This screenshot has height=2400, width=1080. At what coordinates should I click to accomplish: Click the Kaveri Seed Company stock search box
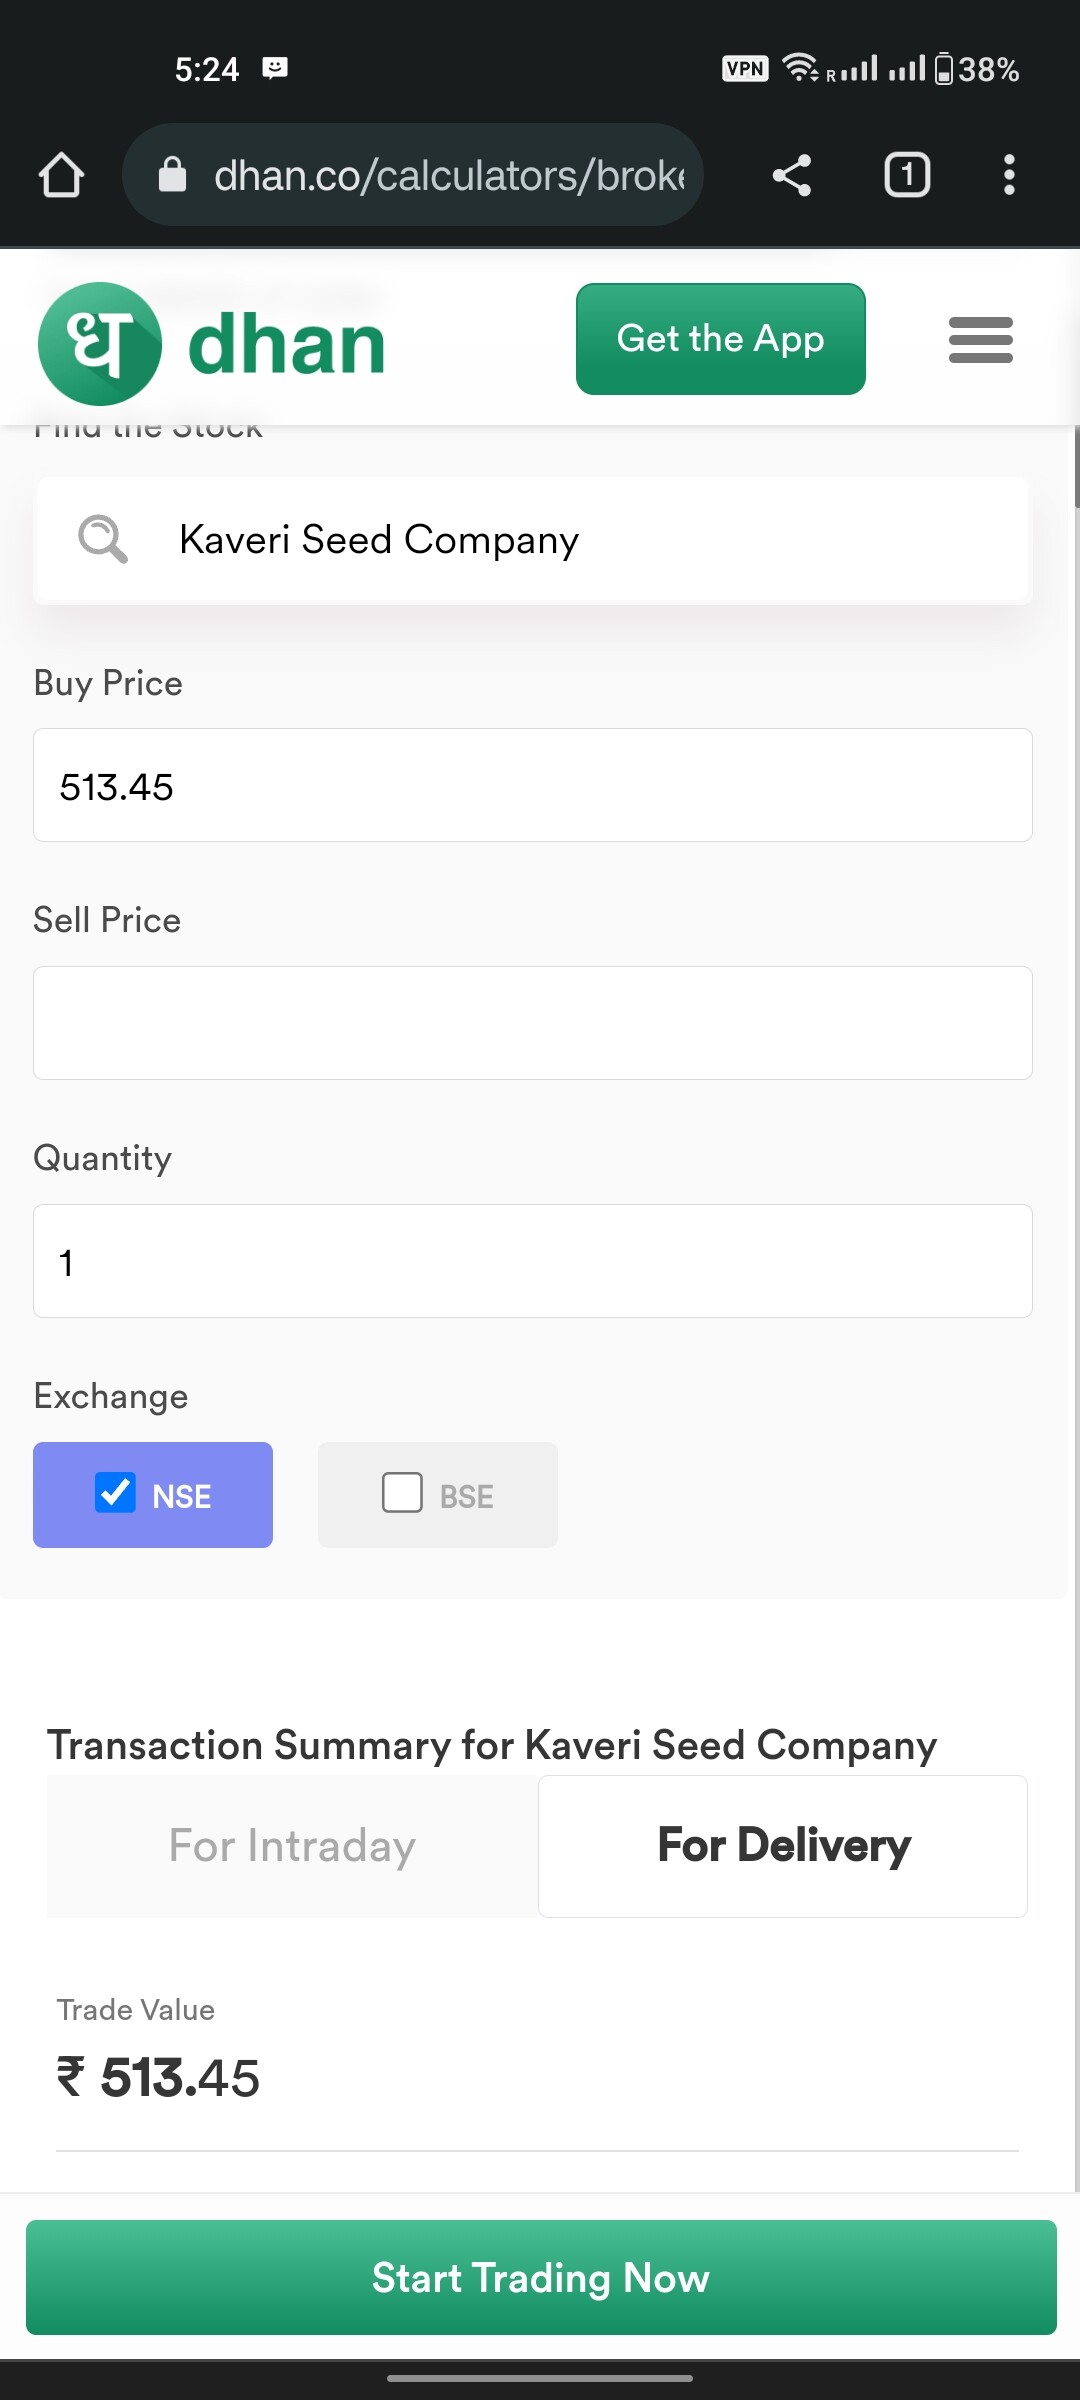coord(533,540)
